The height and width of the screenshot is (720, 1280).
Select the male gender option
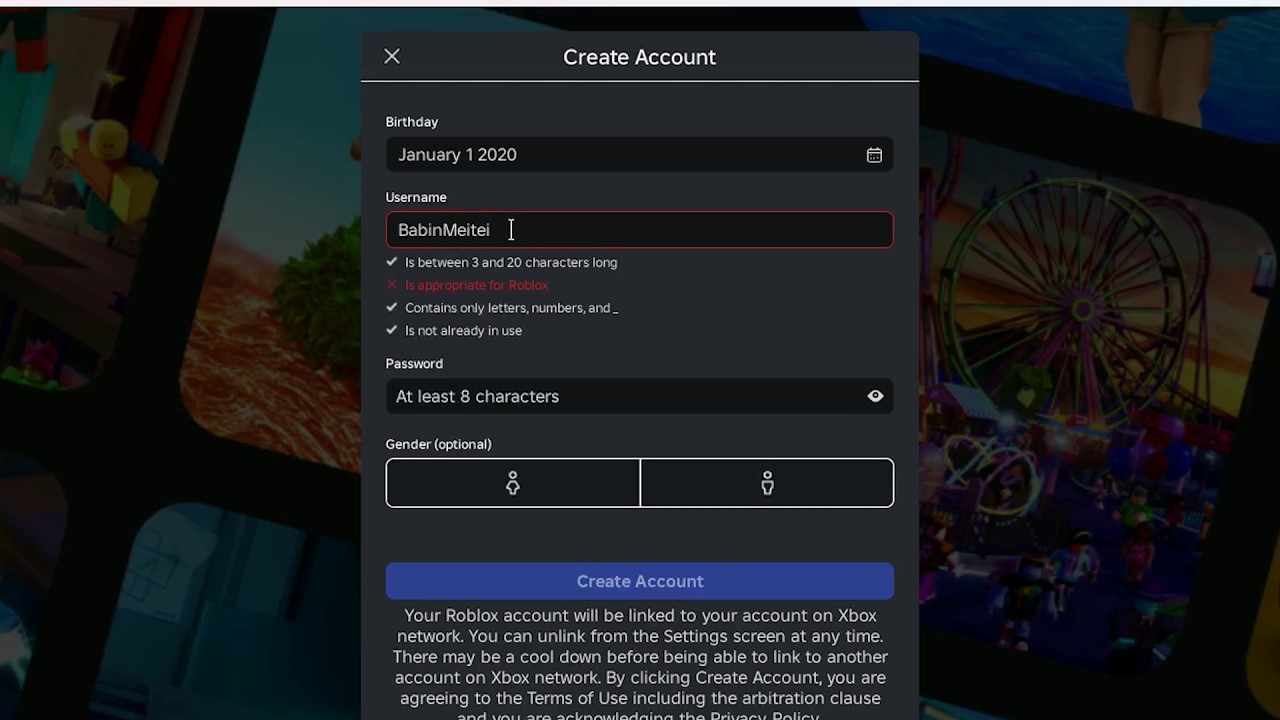point(767,483)
